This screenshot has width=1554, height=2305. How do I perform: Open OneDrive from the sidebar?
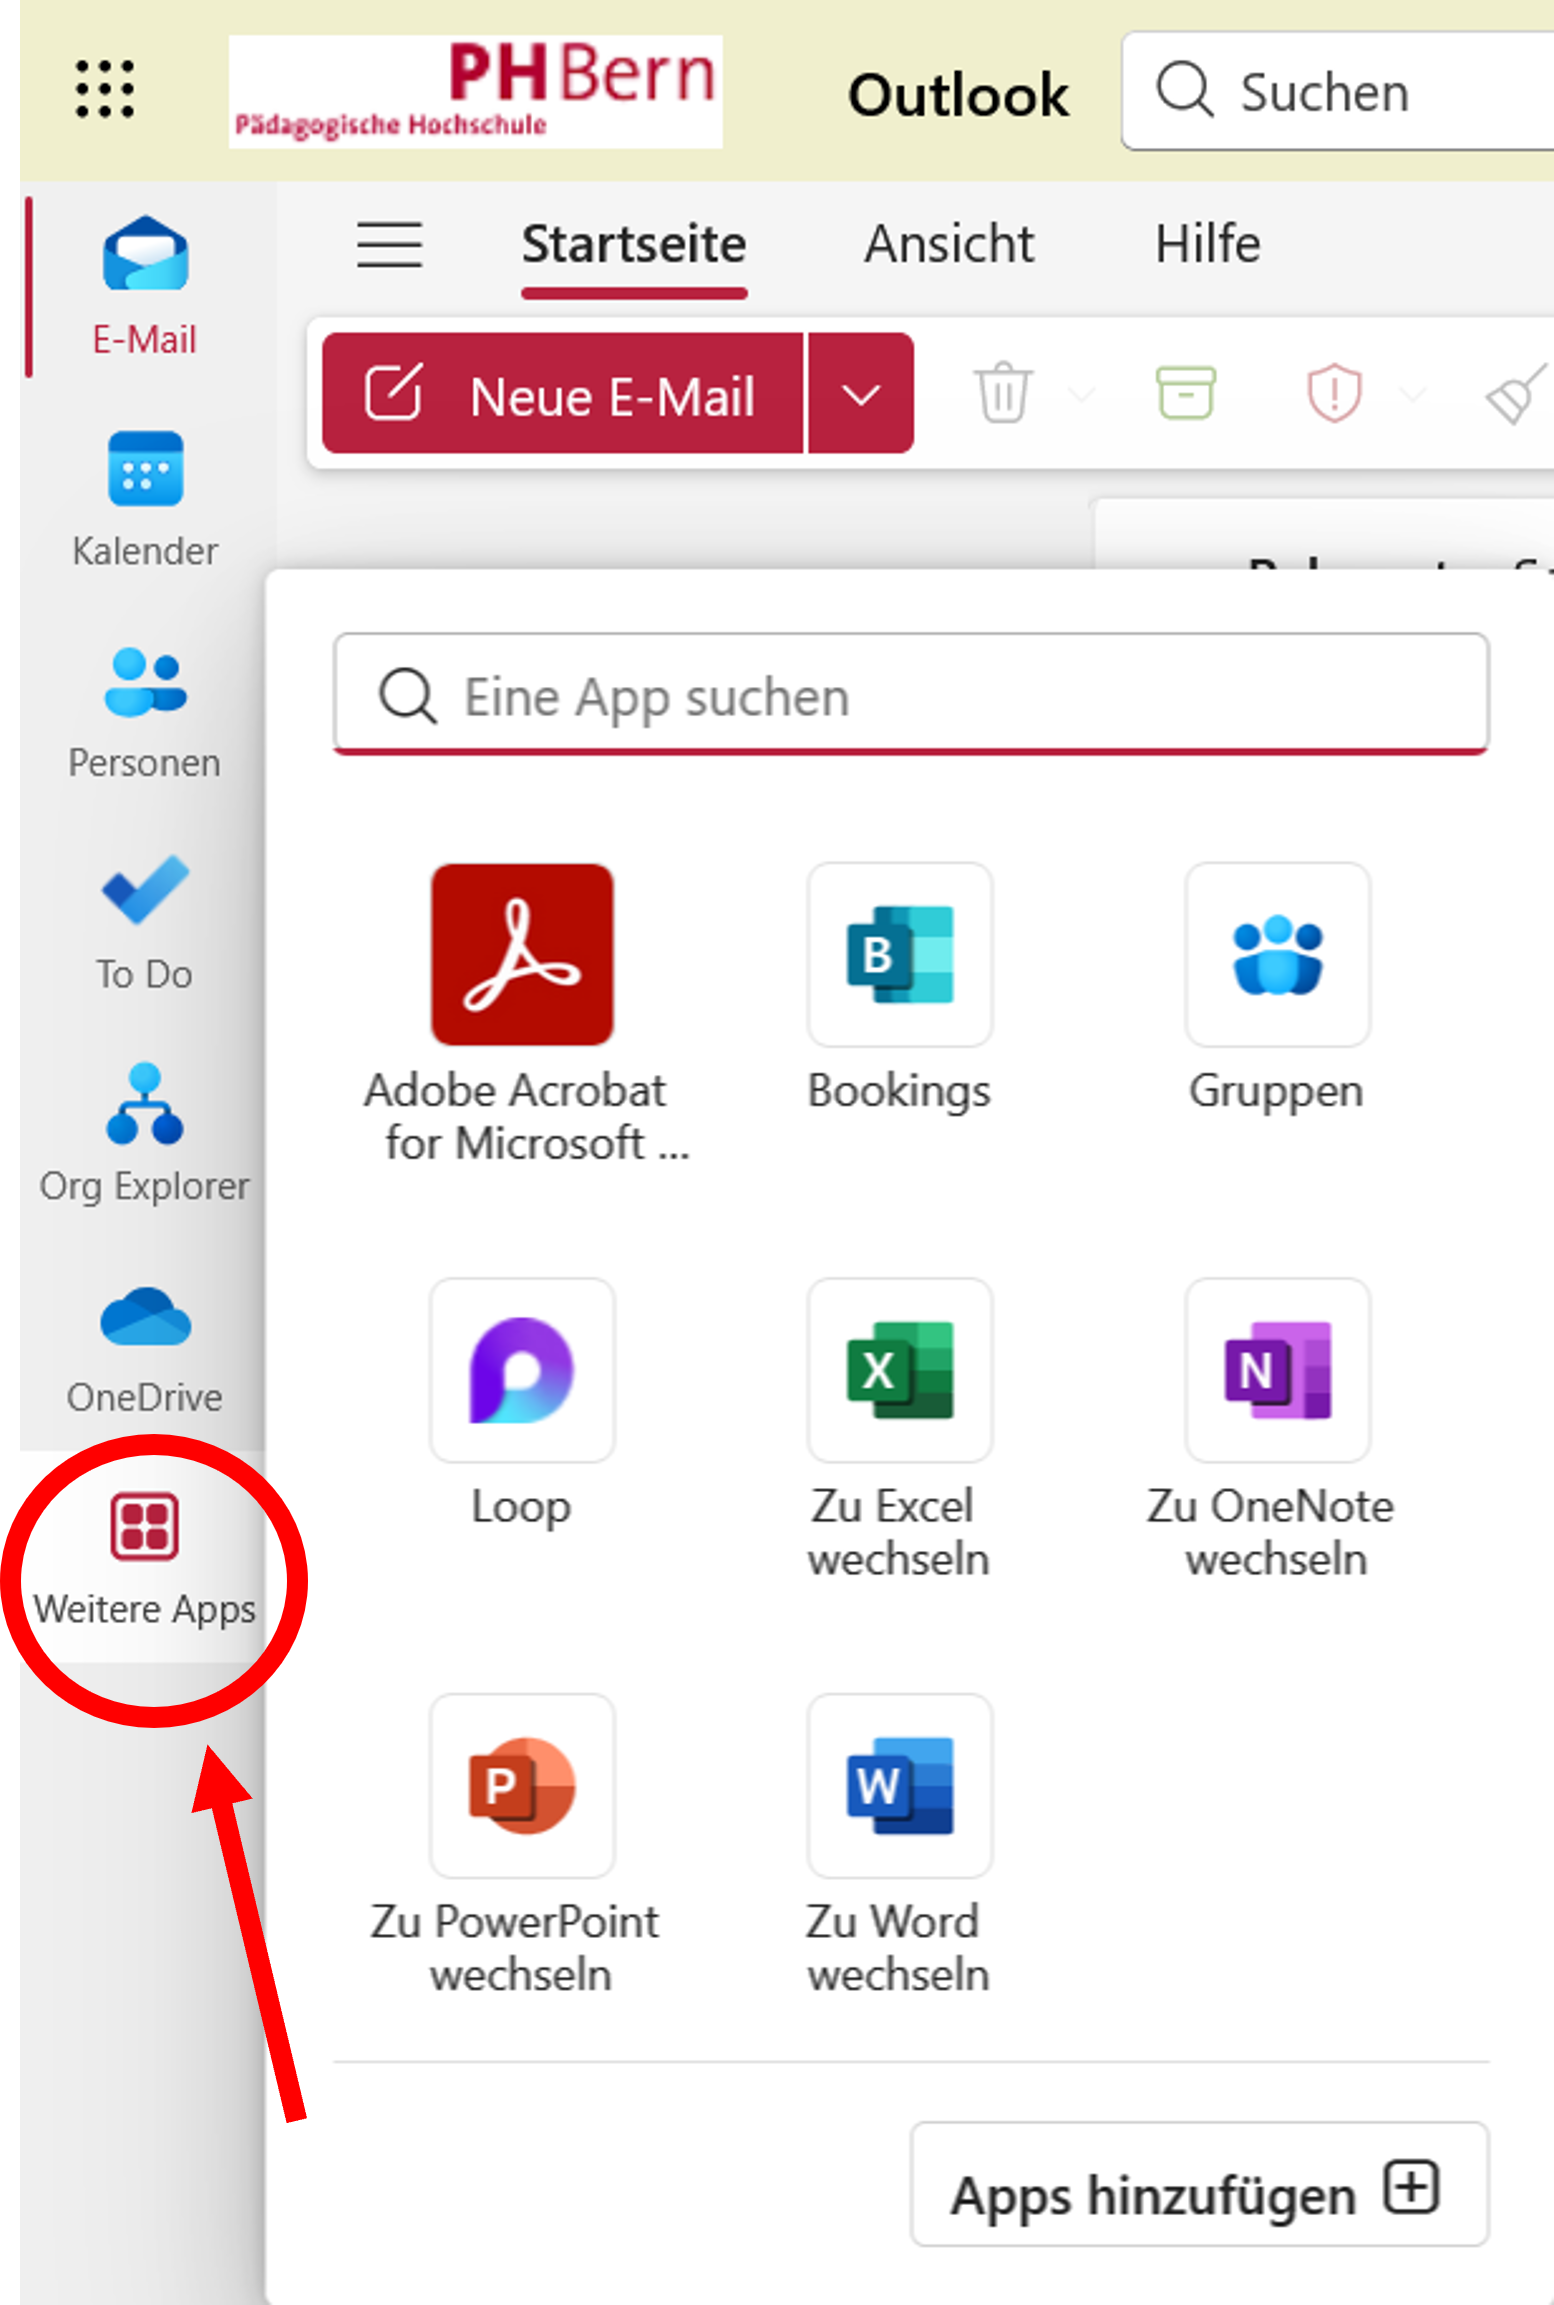pos(145,1345)
